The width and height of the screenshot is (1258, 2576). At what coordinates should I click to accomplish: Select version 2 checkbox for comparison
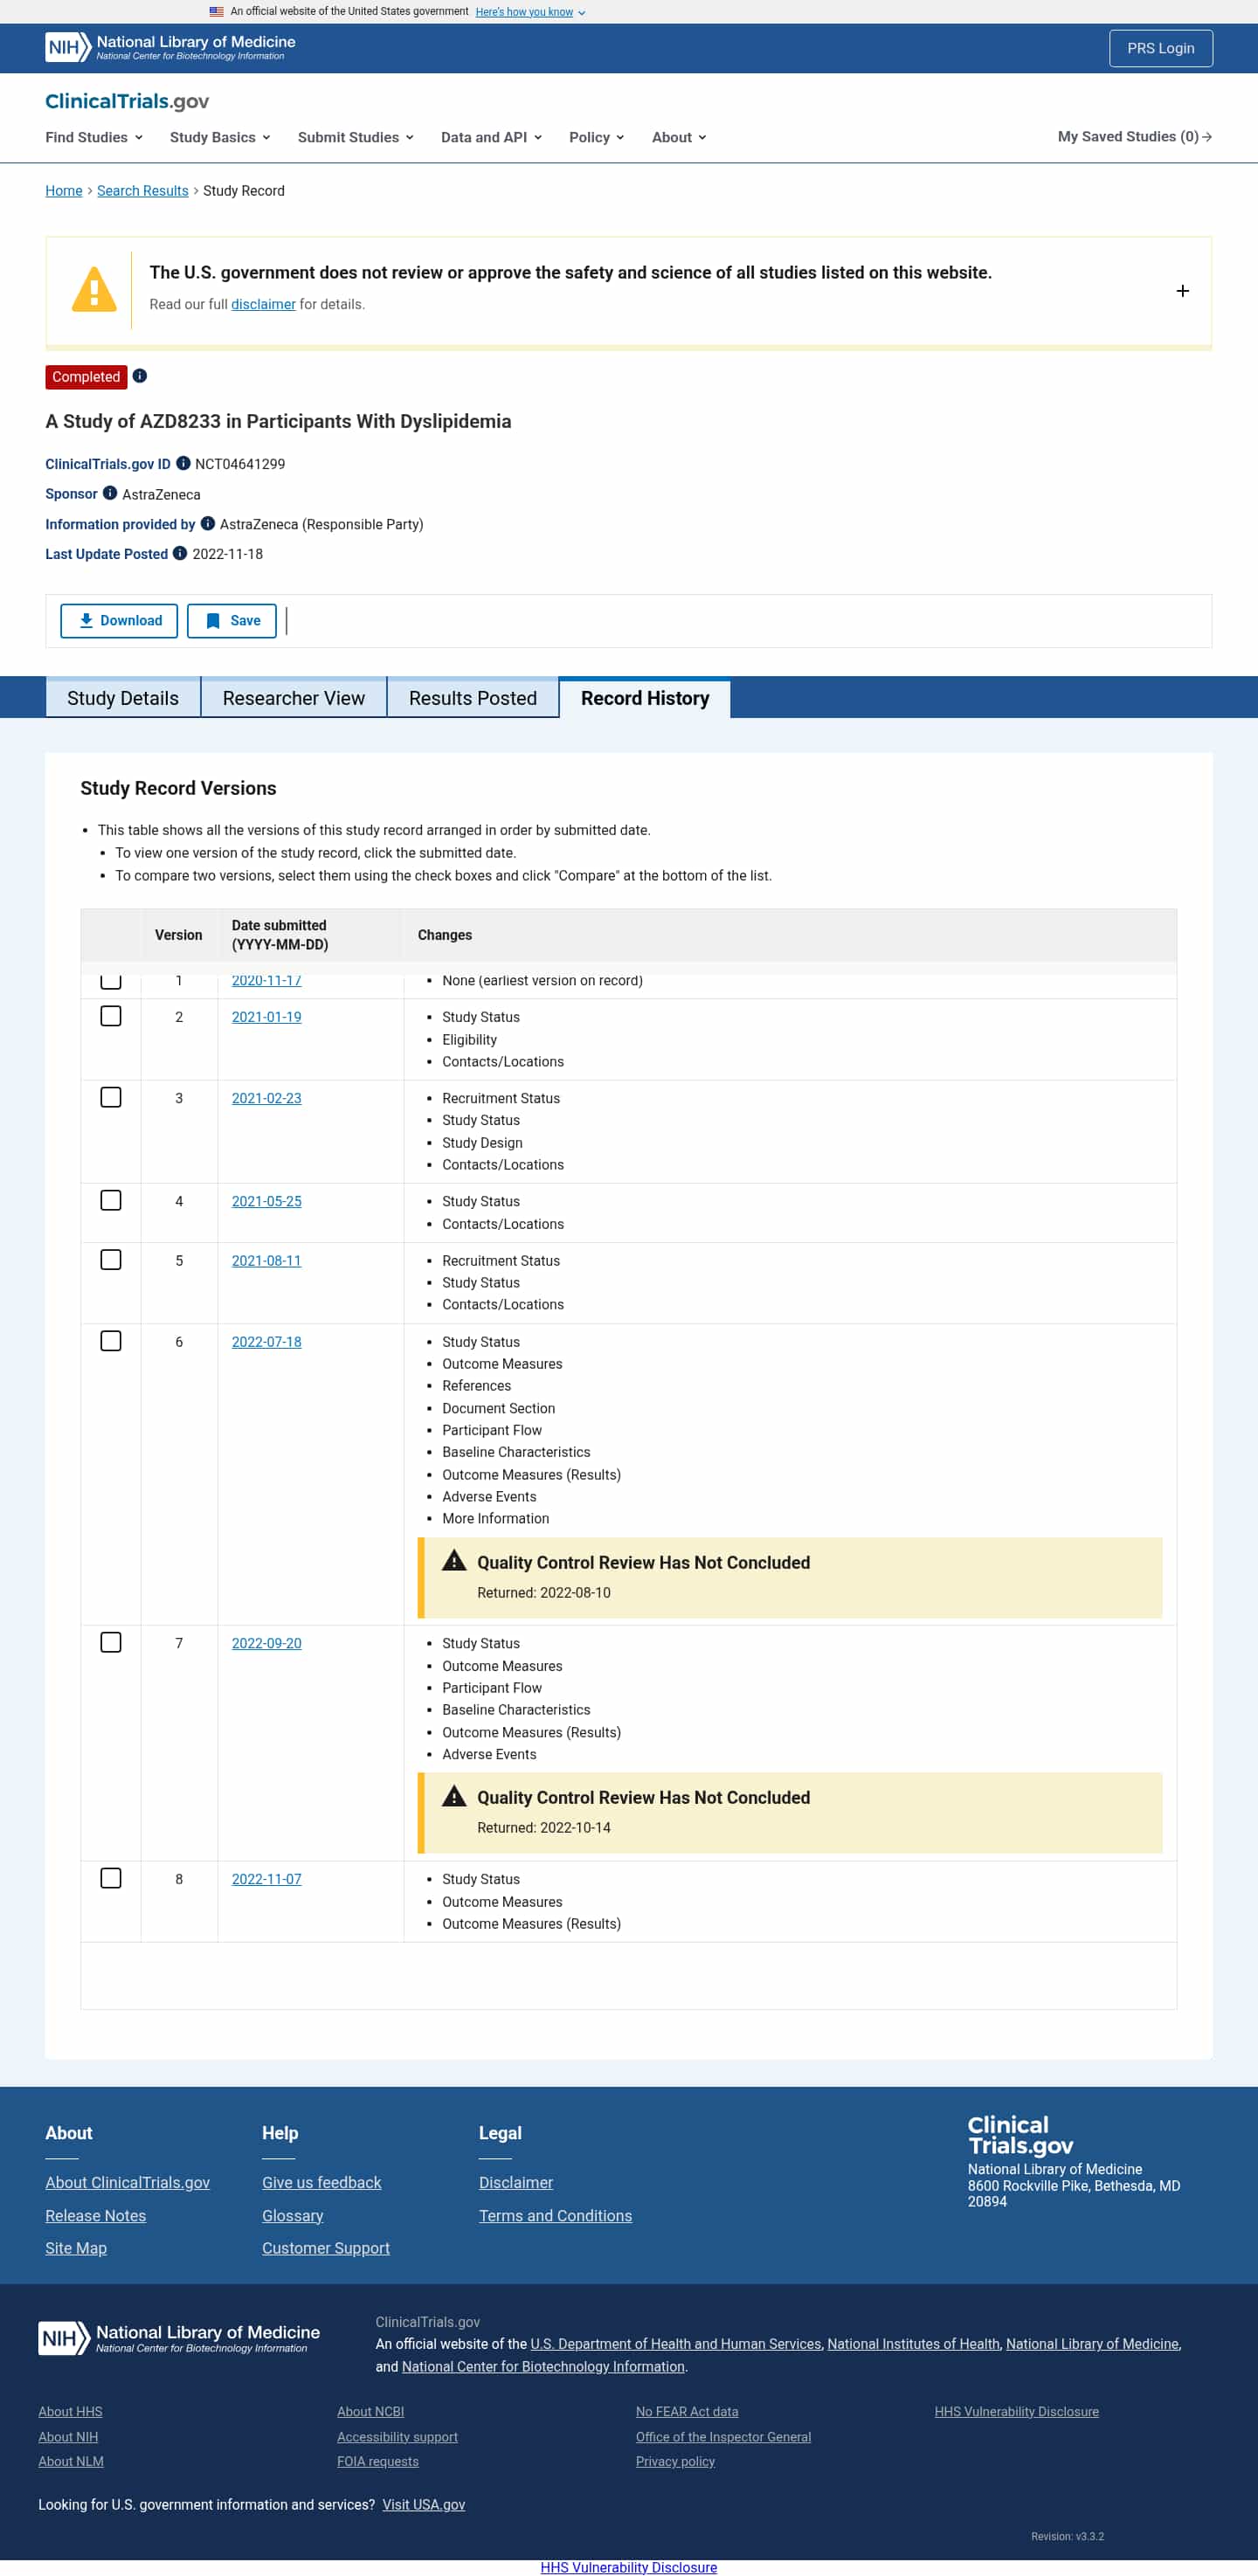coord(111,1016)
